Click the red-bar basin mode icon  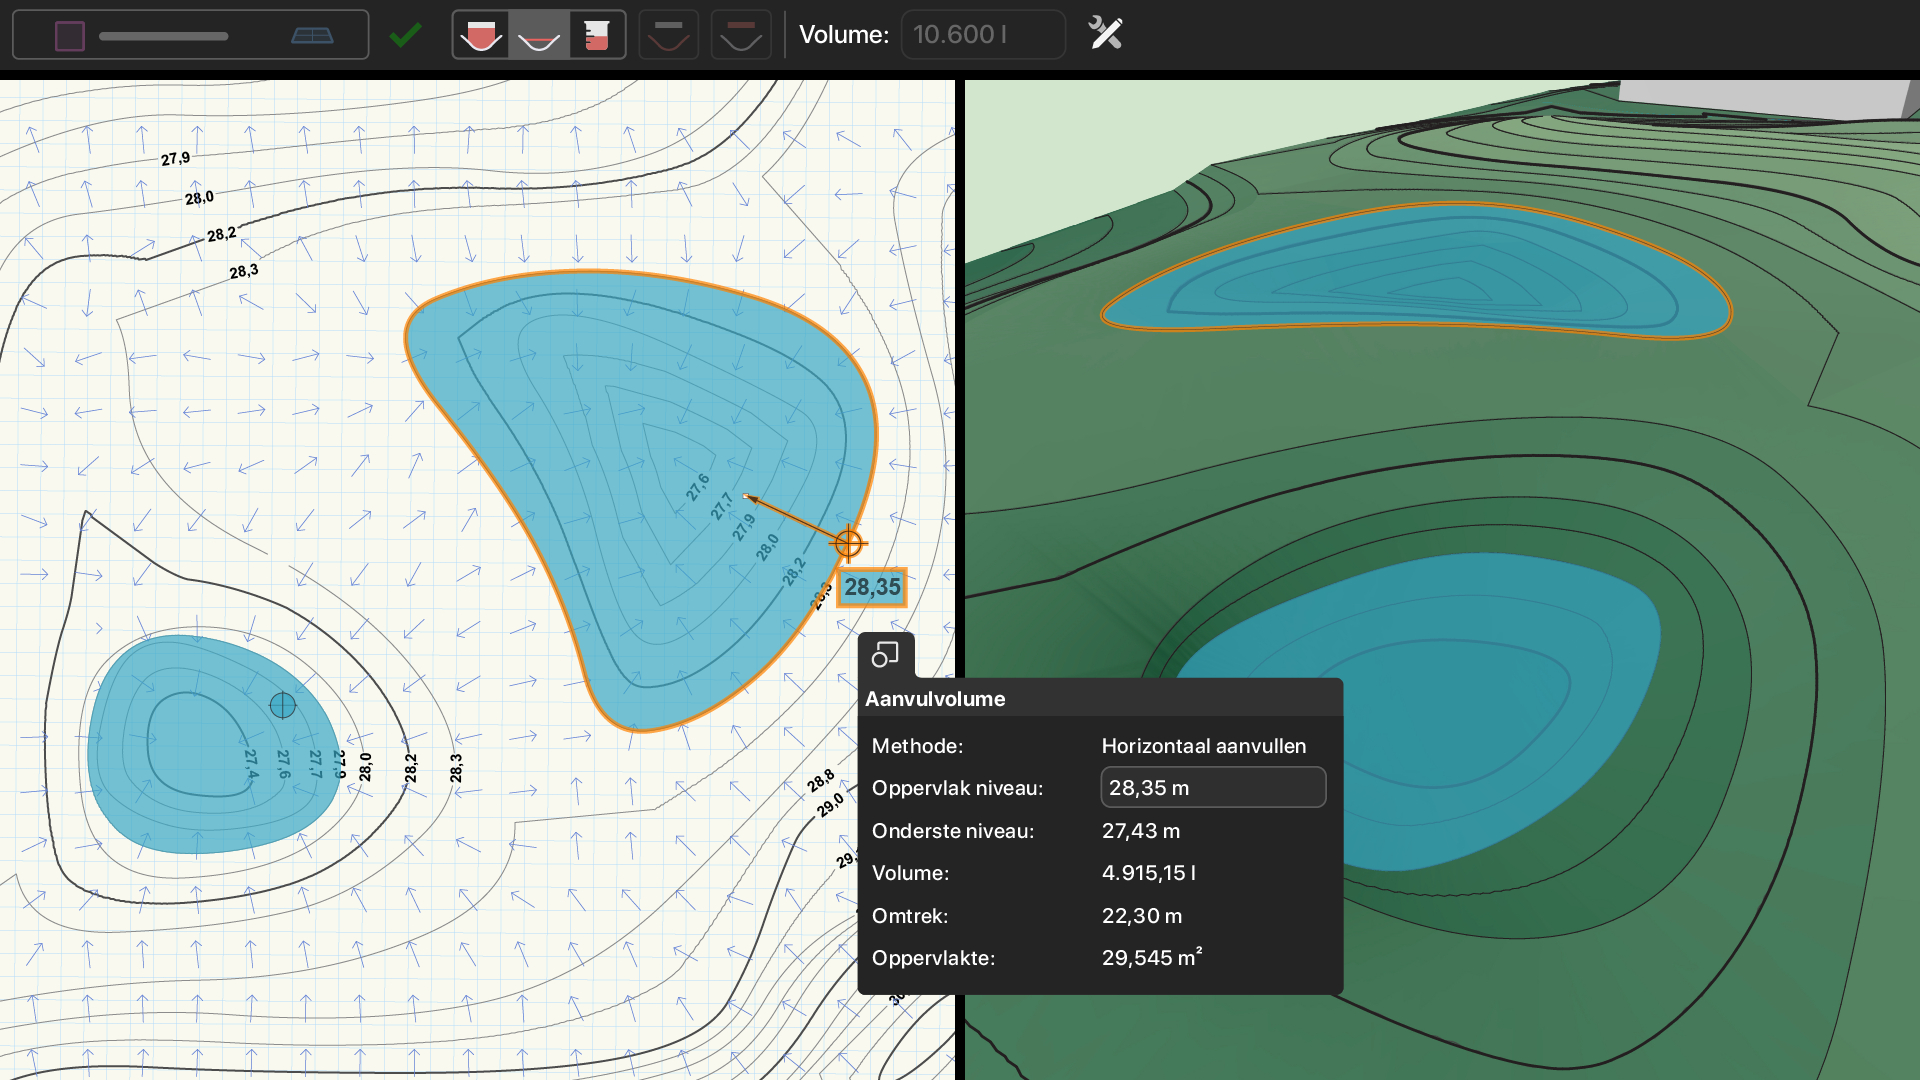tap(741, 36)
